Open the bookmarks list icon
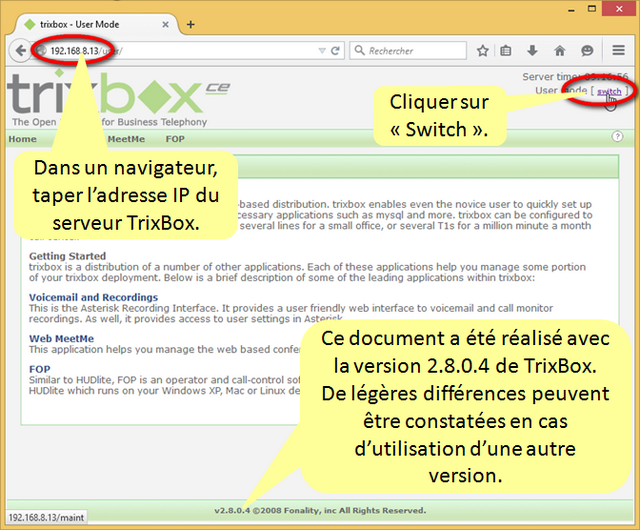The image size is (640, 530). click(x=506, y=51)
